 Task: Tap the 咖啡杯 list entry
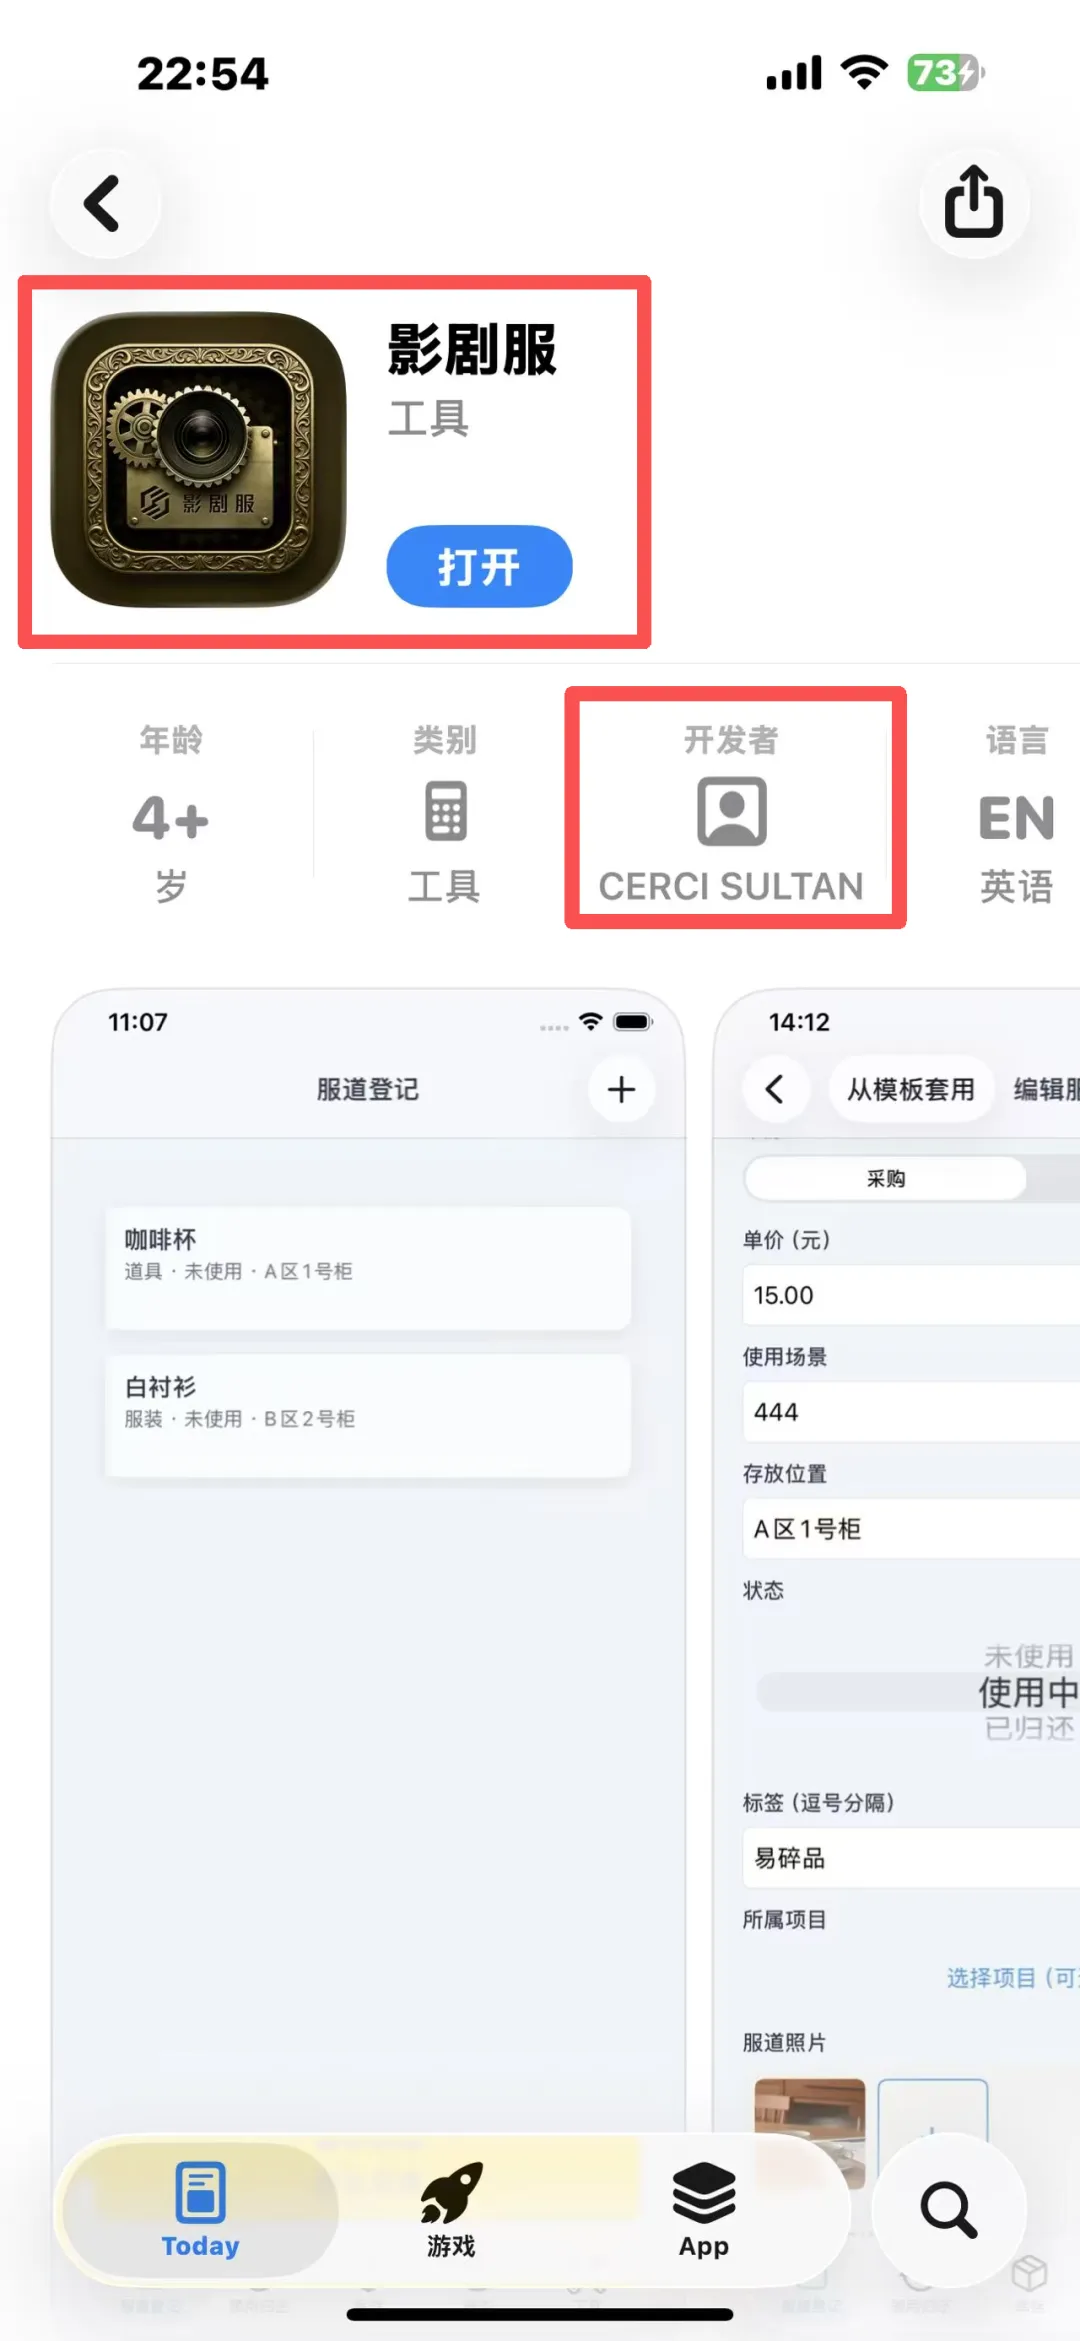point(368,1268)
